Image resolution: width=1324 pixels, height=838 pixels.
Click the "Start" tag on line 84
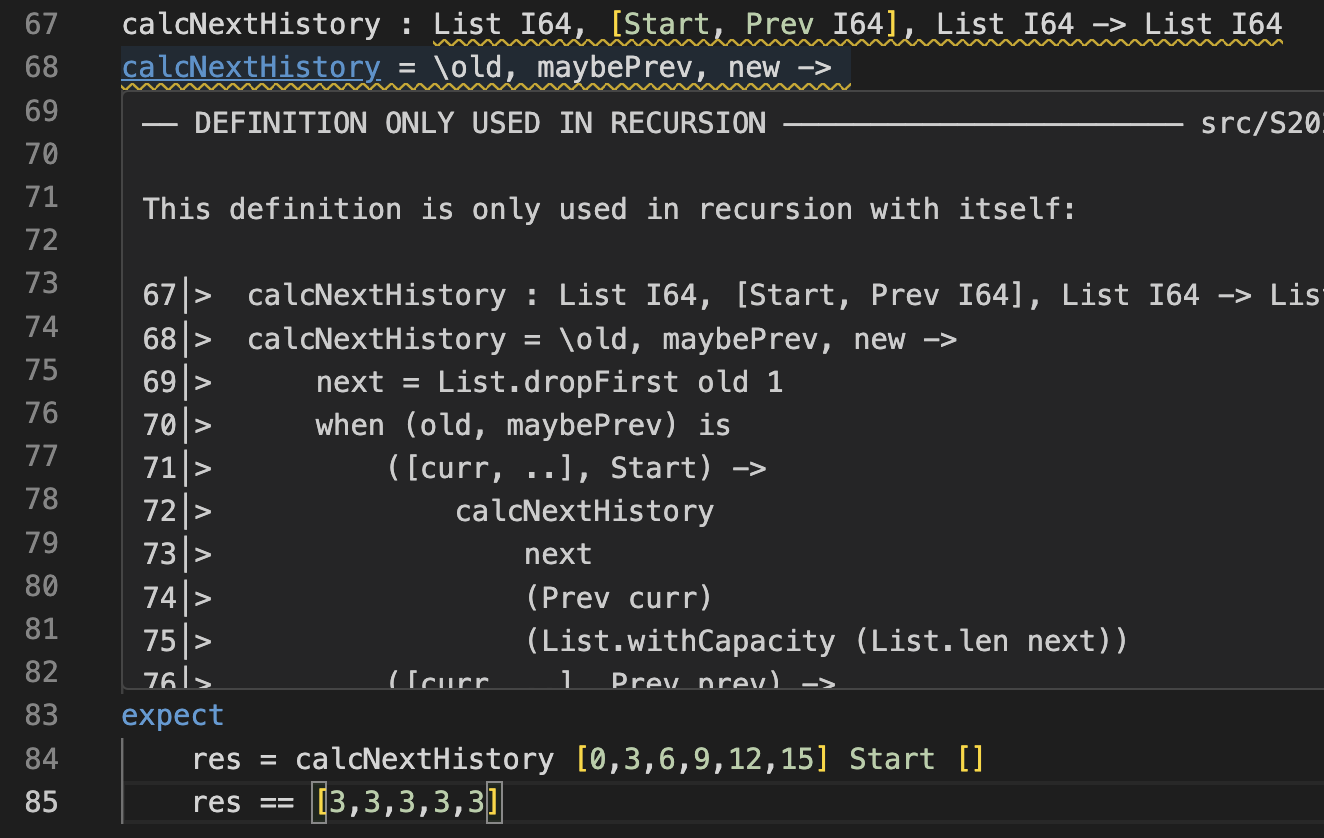coord(892,759)
